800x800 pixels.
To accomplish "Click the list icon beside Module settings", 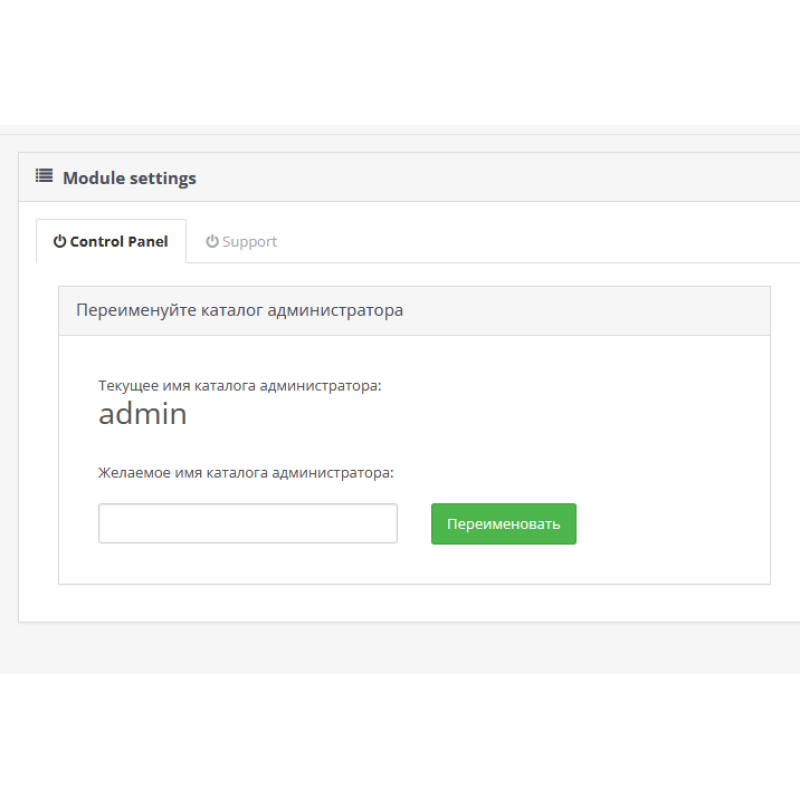I will 44,176.
